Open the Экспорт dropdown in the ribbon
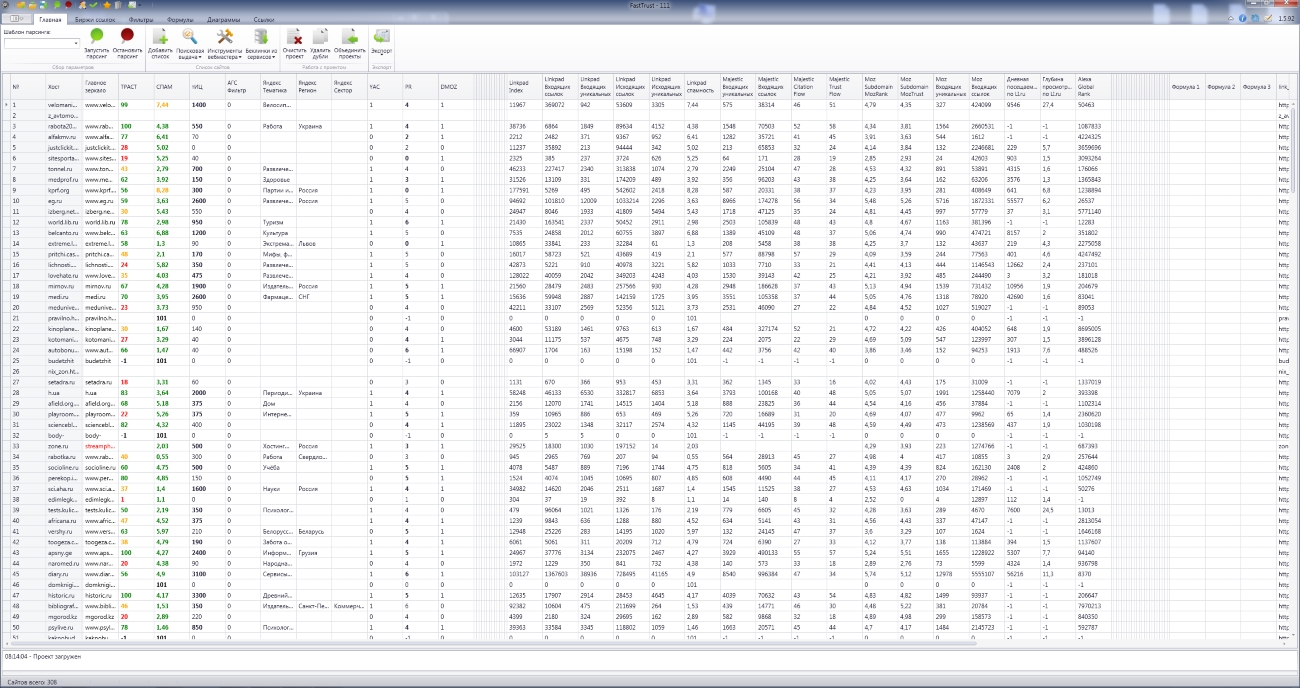 pos(381,43)
